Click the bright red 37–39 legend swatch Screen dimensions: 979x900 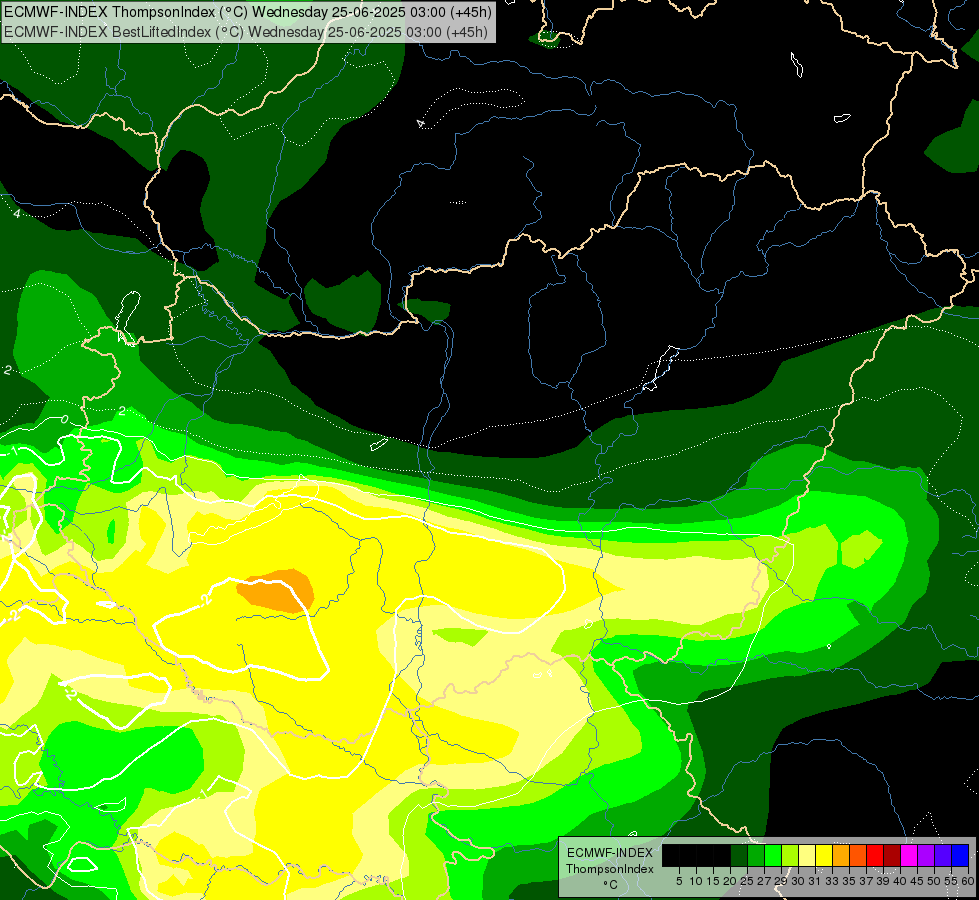coord(875,855)
